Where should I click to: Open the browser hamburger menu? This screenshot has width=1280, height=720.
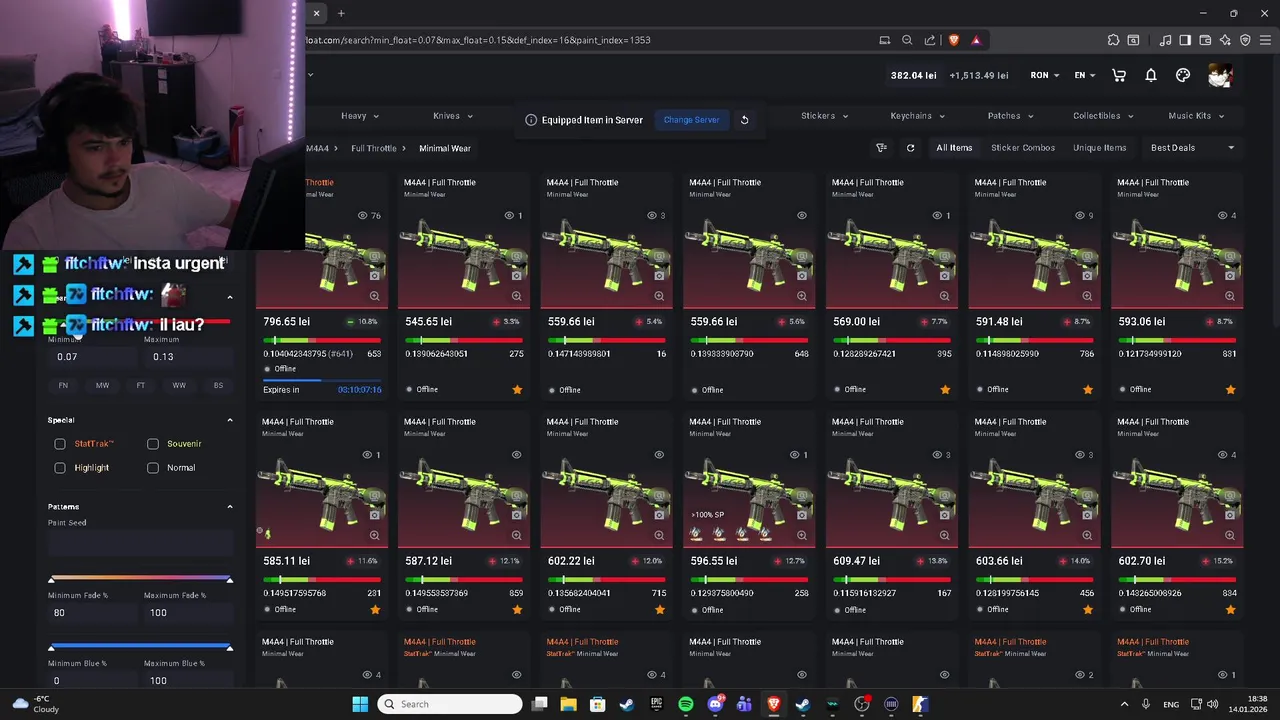click(1265, 40)
